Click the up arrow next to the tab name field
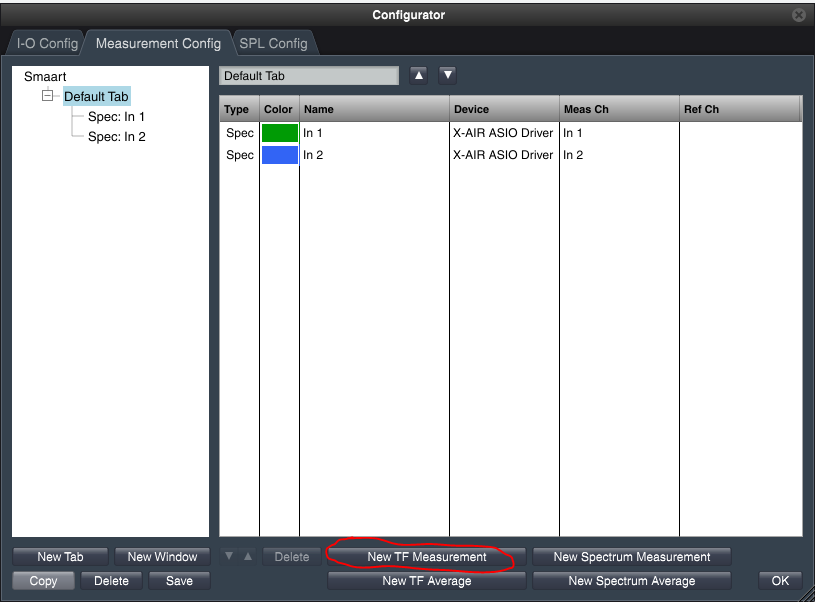 (419, 75)
